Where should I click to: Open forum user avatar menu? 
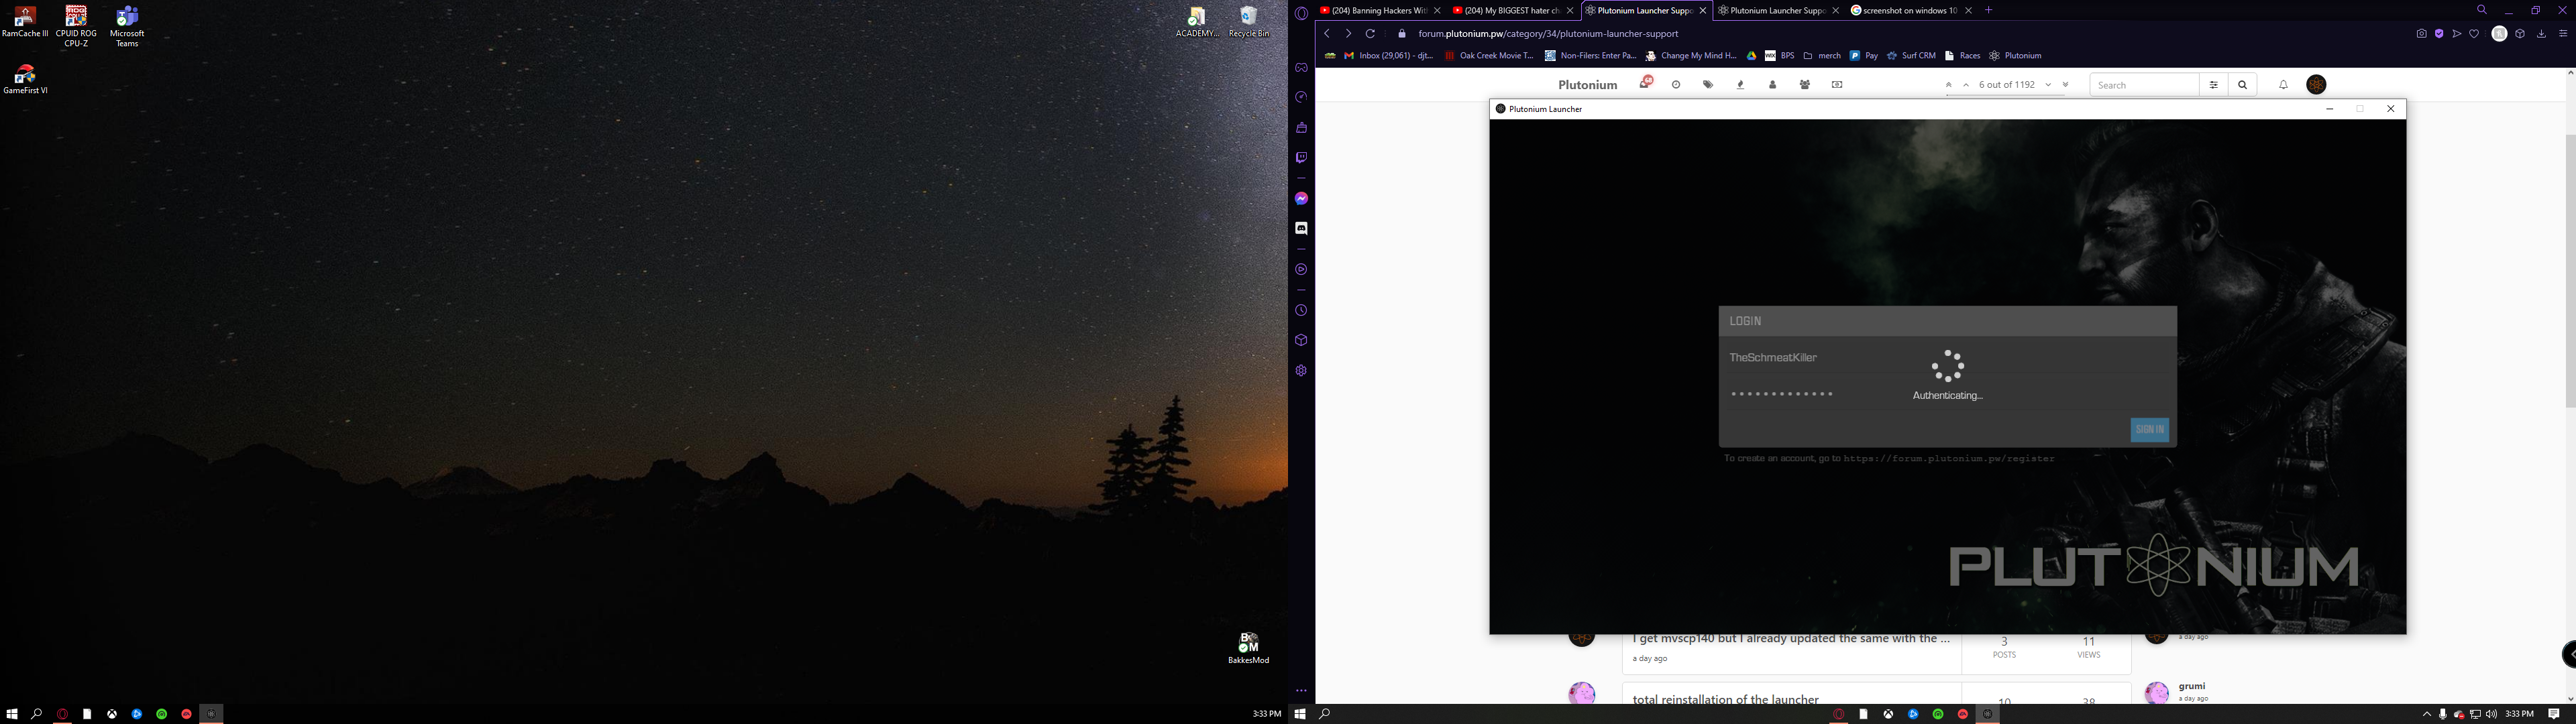2316,85
